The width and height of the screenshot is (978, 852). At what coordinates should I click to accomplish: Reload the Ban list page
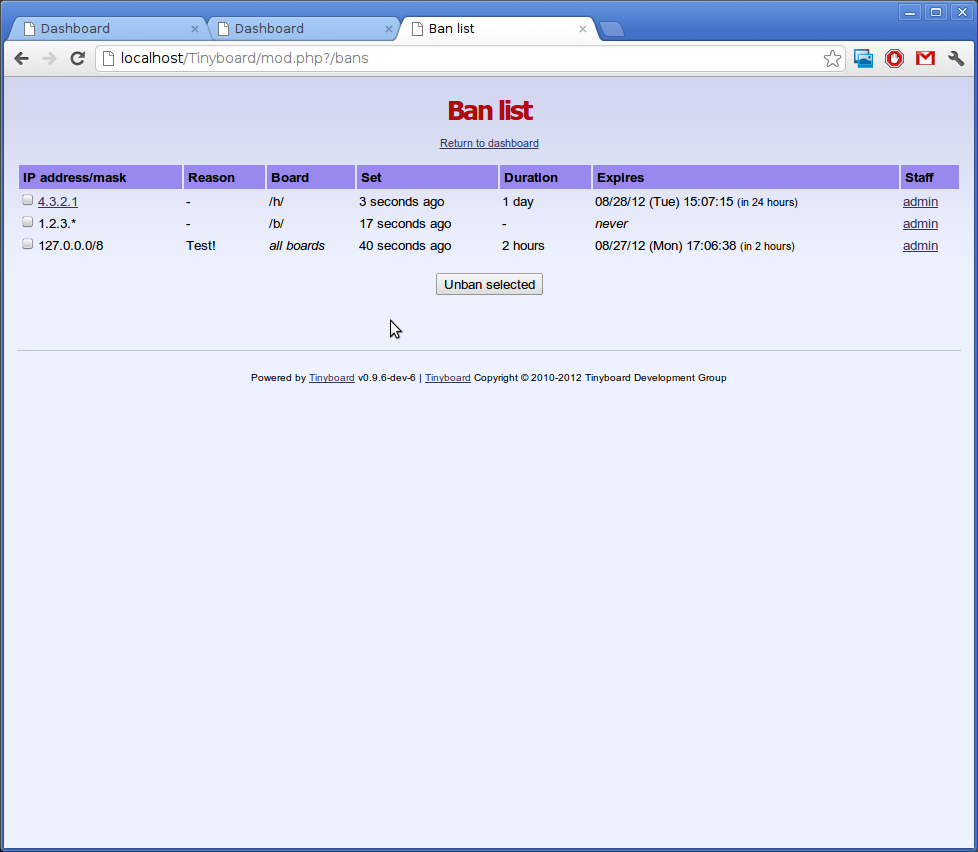(77, 59)
